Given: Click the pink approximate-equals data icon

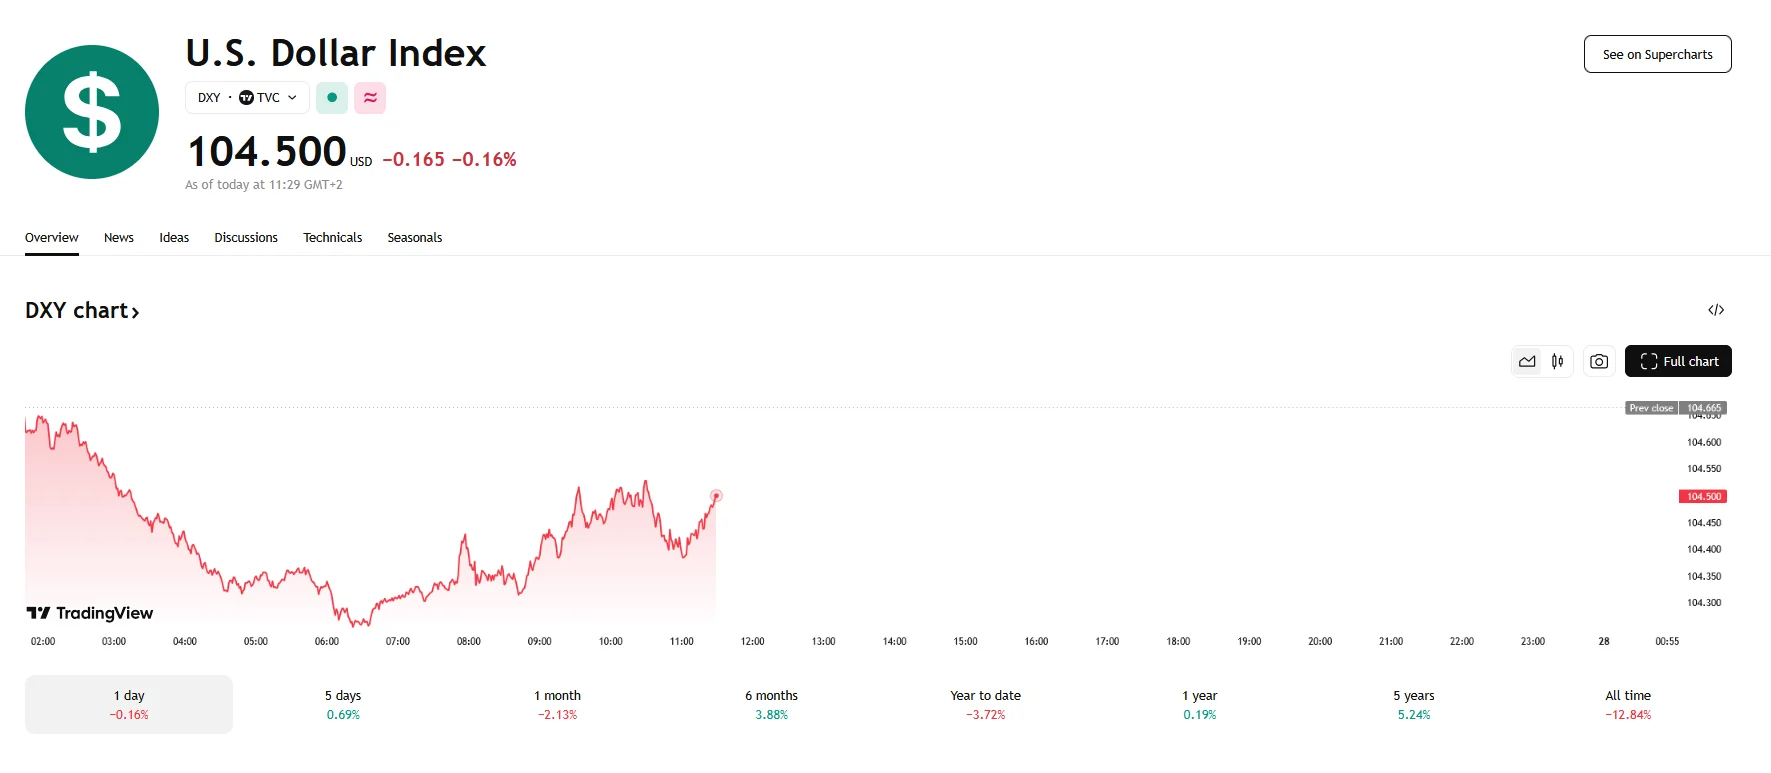Looking at the screenshot, I should (370, 98).
